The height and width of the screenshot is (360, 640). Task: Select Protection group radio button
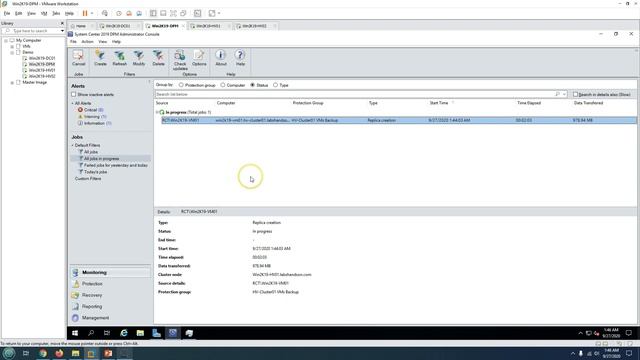point(181,85)
